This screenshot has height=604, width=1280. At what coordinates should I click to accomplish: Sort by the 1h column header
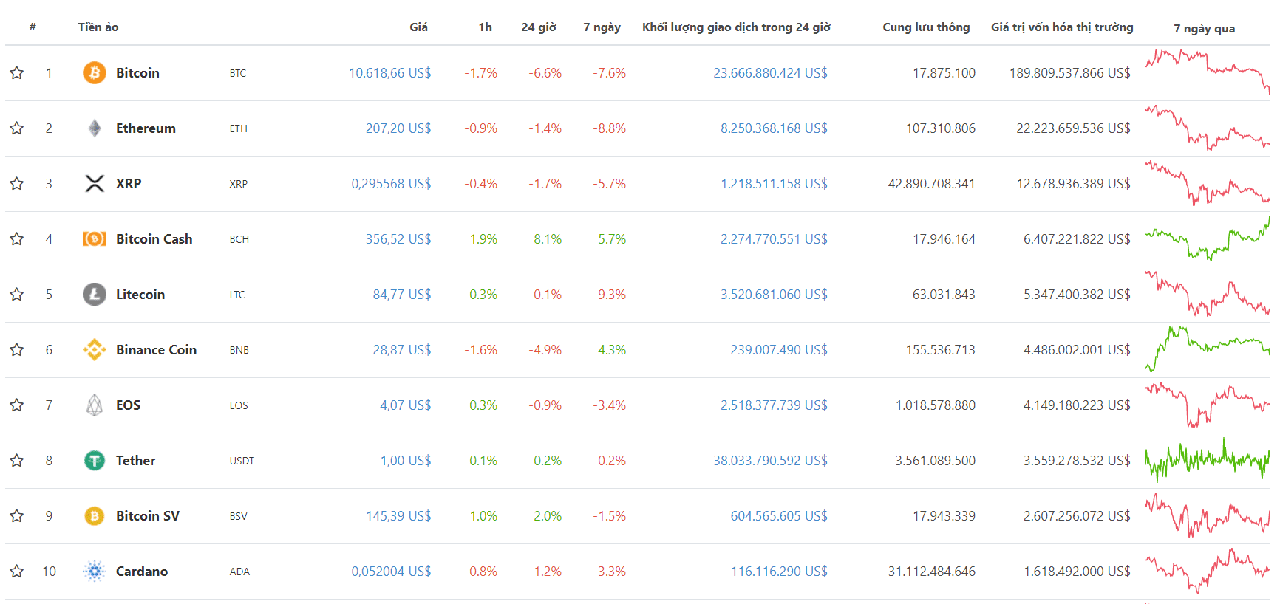(485, 27)
